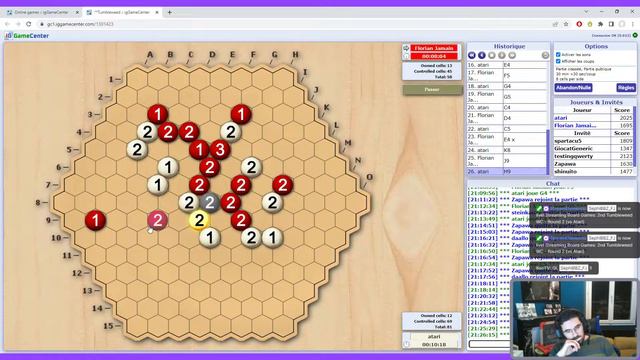The height and width of the screenshot is (360, 640).
Task: Bookmark the page with the star icon
Action: pyautogui.click(x=566, y=24)
